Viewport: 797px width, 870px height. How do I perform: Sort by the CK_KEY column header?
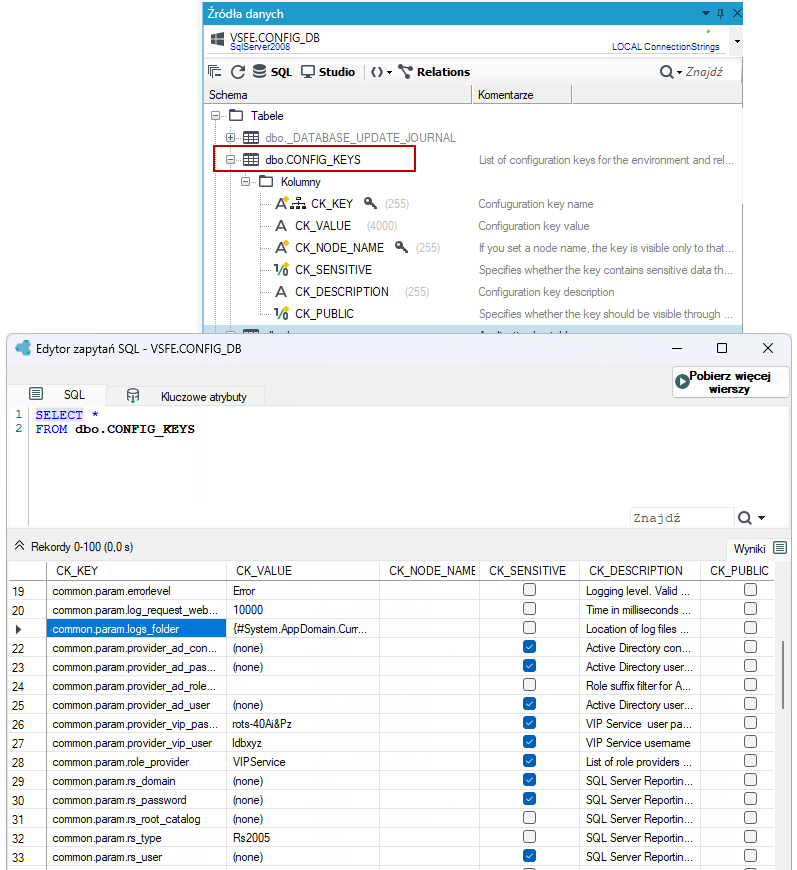(137, 571)
